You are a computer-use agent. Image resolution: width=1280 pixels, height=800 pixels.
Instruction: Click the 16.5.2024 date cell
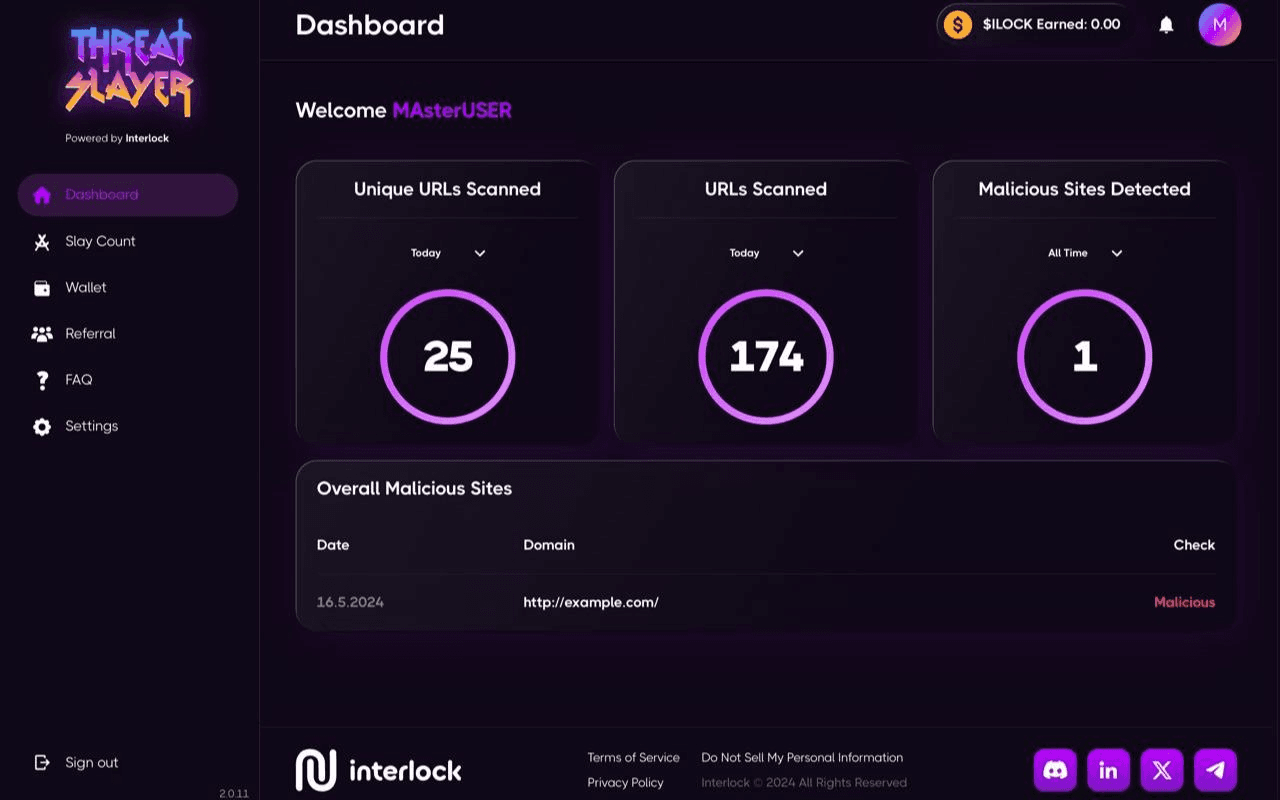350,602
